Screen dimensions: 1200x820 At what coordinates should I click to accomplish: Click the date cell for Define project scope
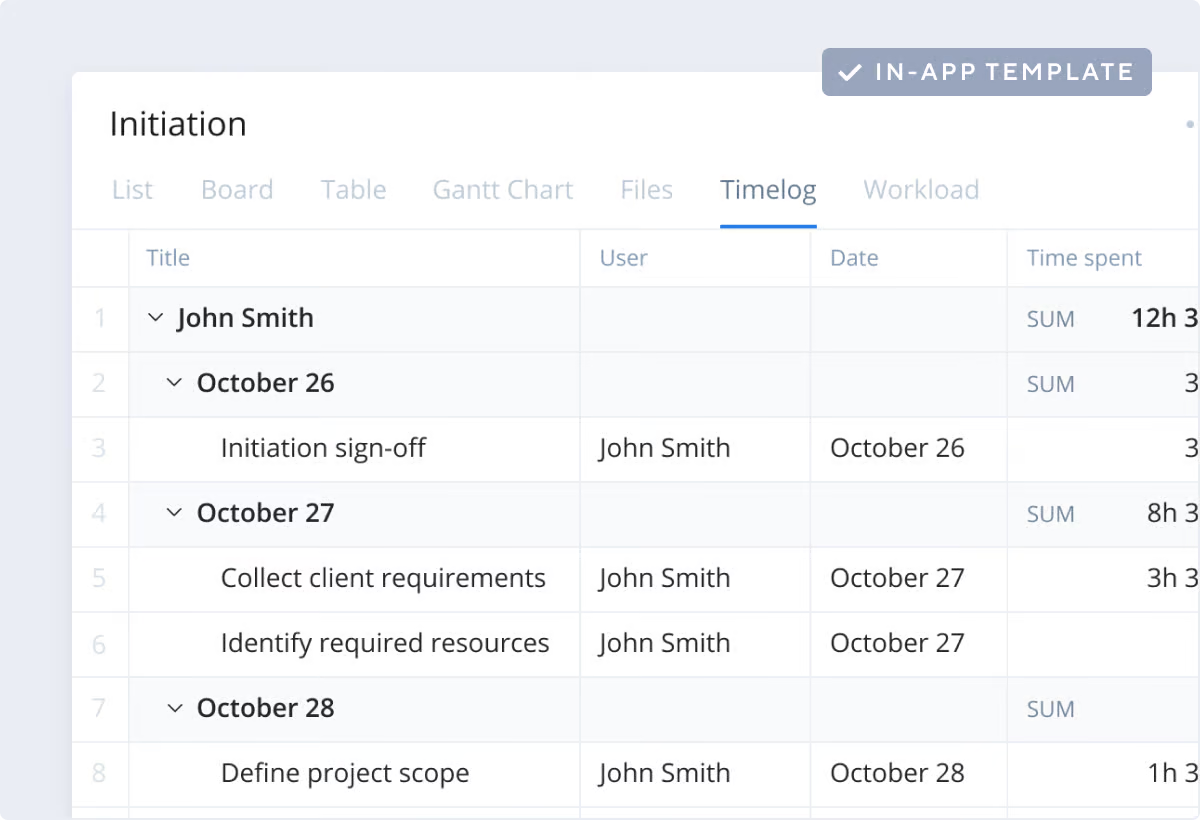(908, 774)
